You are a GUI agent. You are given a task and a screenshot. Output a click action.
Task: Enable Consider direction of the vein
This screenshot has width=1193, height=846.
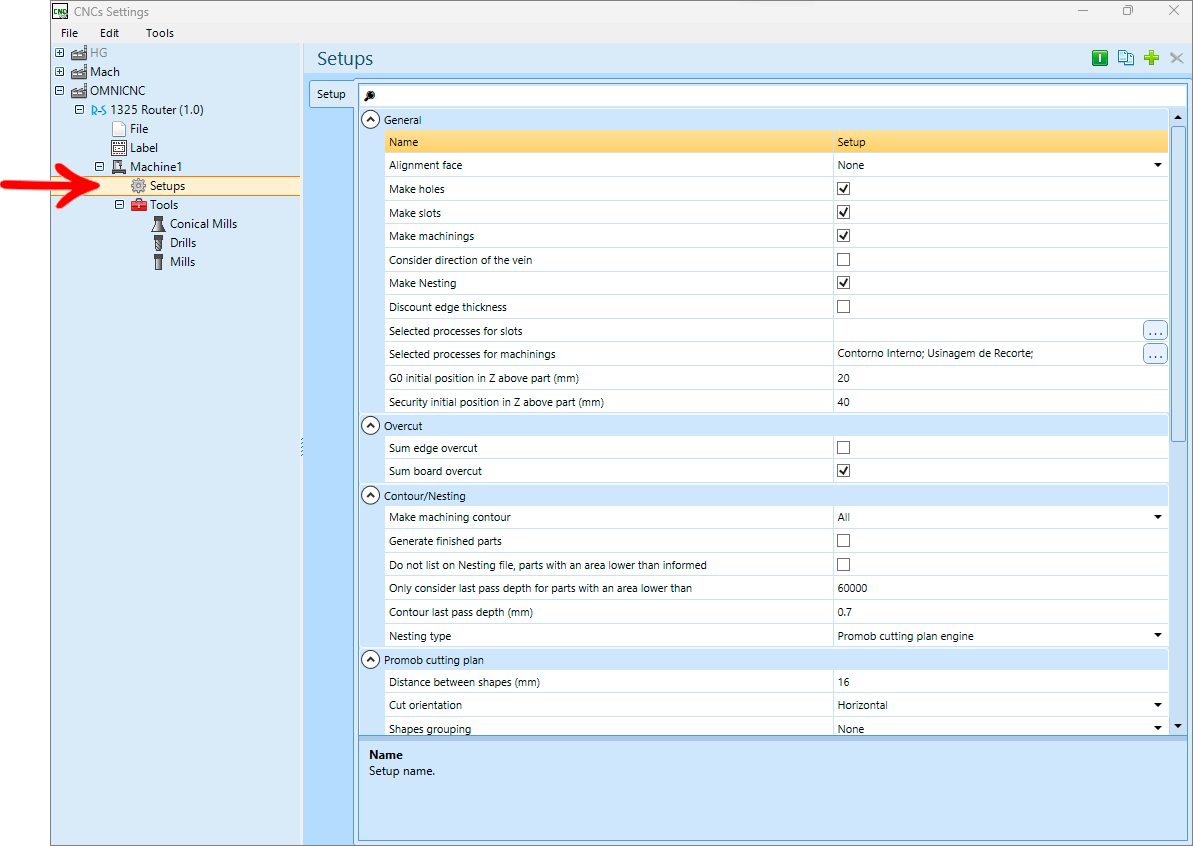tap(843, 259)
